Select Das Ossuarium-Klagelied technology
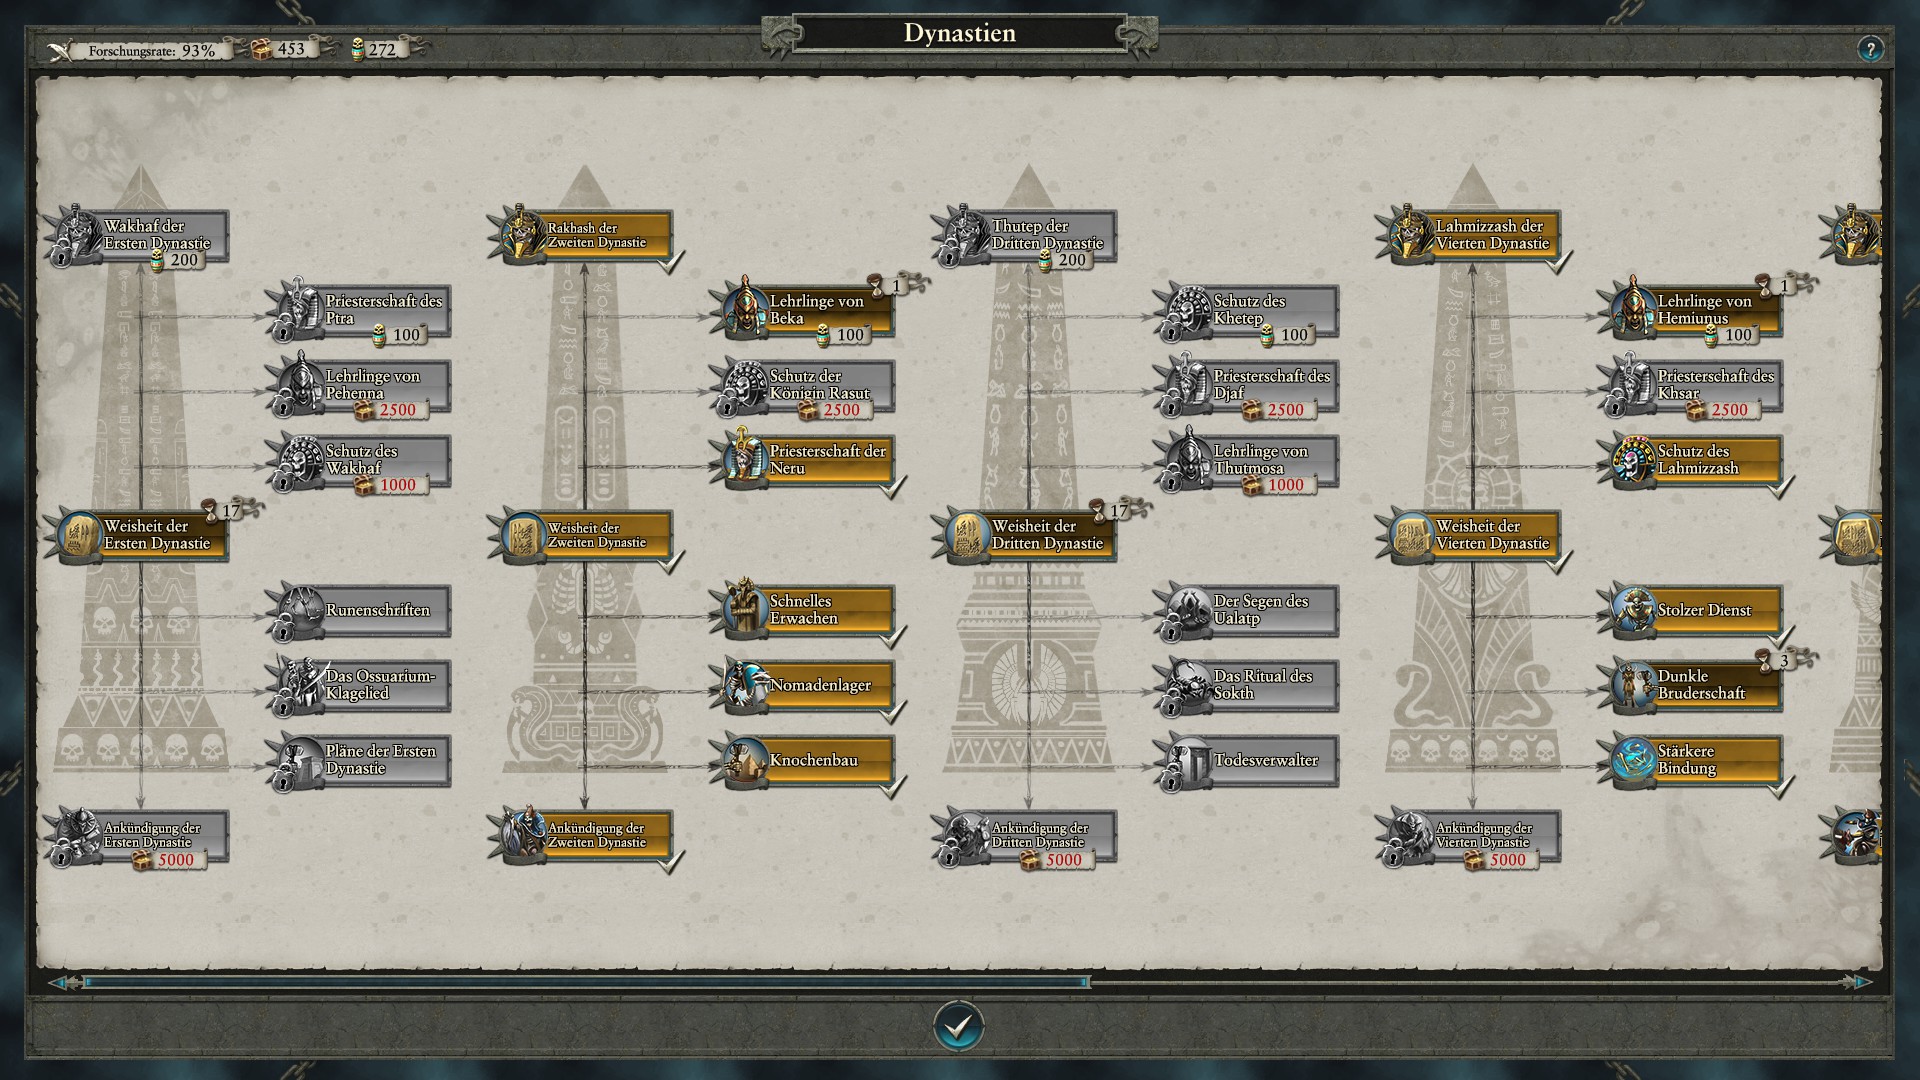The image size is (1920, 1080). pos(361,685)
